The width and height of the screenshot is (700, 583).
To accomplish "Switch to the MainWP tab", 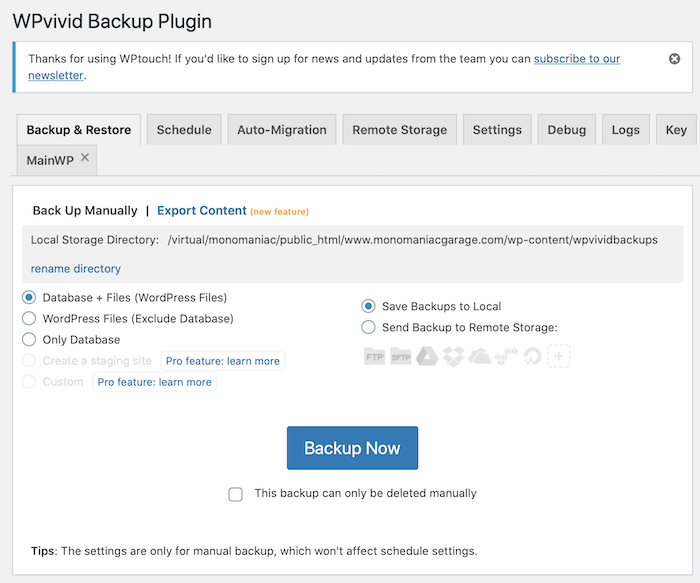I will (50, 160).
